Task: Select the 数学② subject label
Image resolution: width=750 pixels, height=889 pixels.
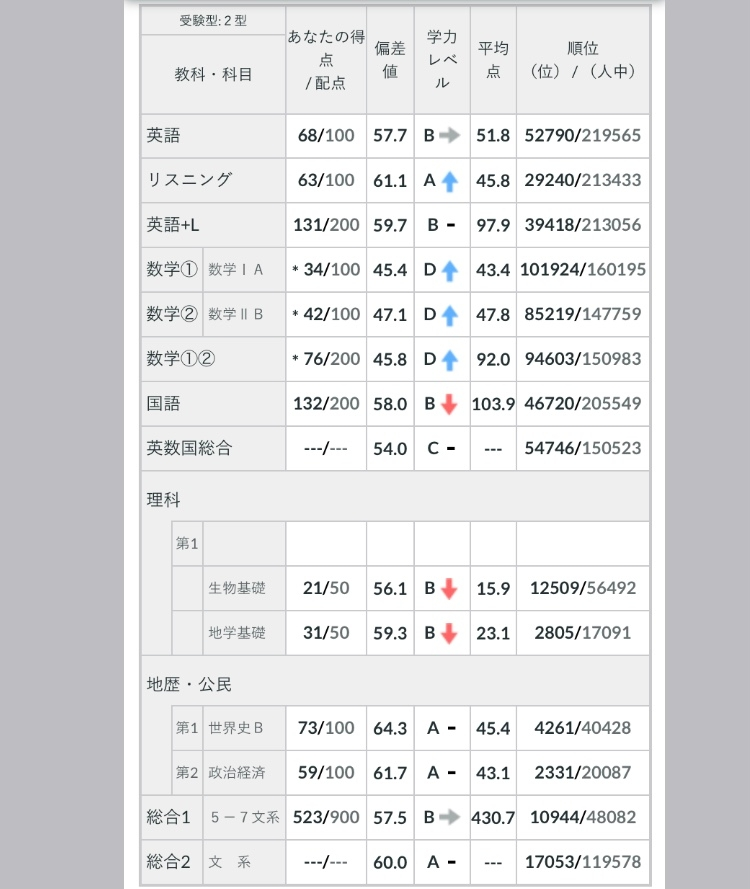Action: [172, 314]
